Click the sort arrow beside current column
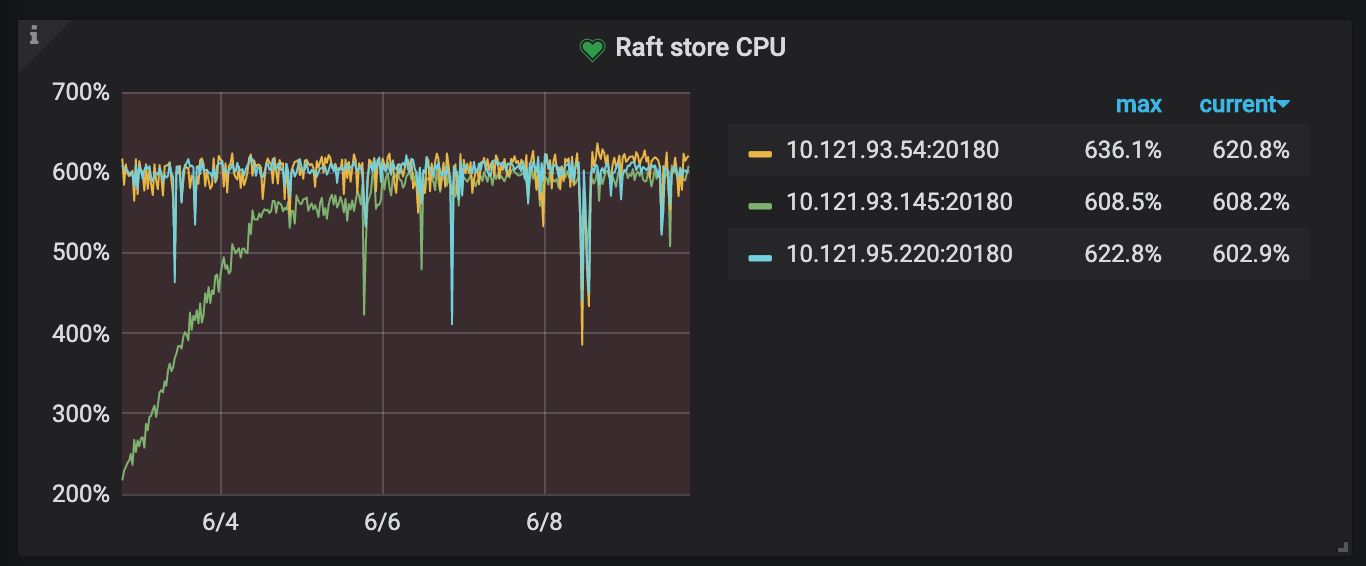 point(1284,105)
